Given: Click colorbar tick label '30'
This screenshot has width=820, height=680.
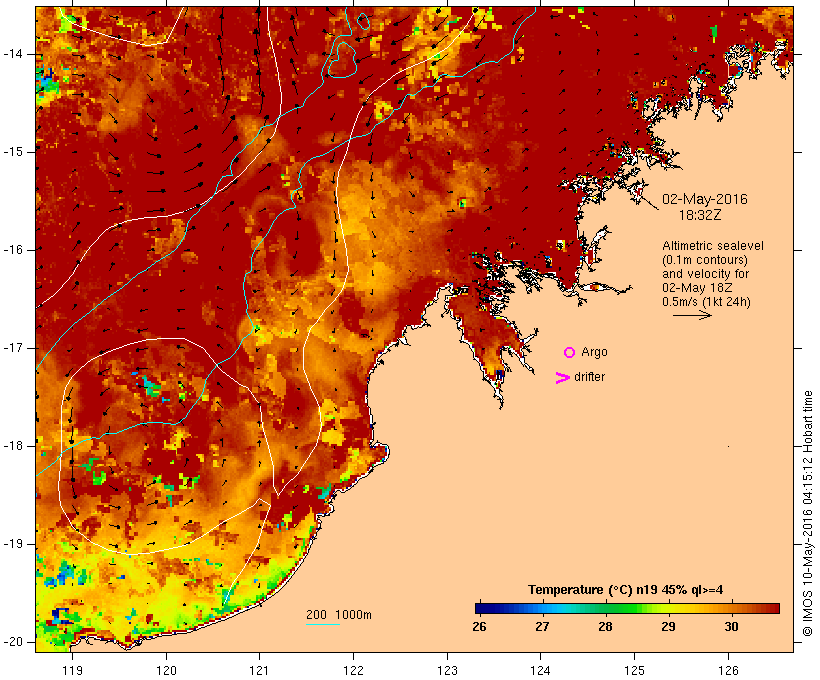Looking at the screenshot, I should pos(731,627).
